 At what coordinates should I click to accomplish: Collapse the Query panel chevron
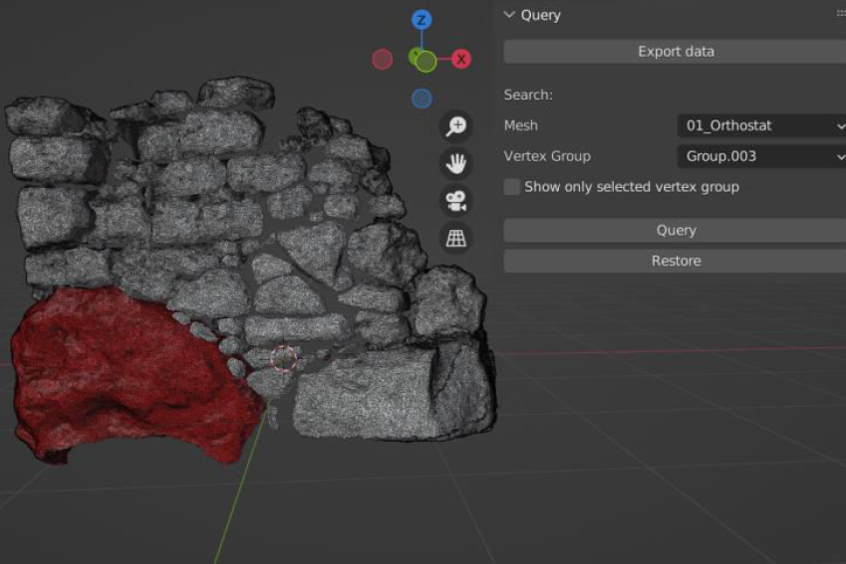509,15
